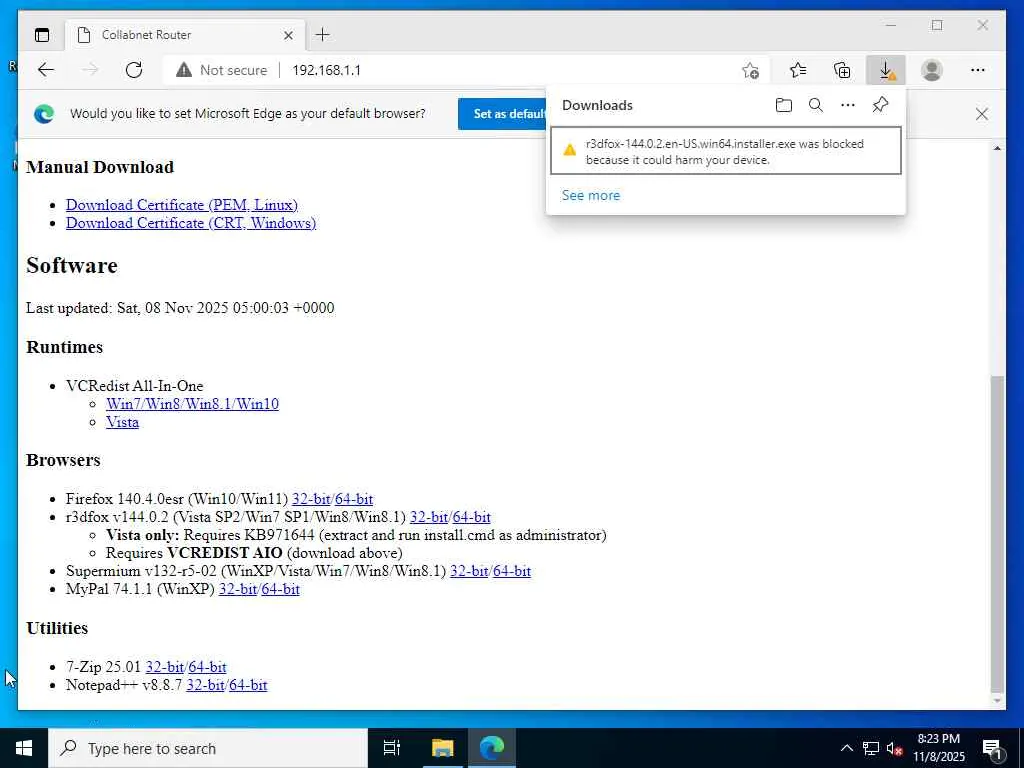This screenshot has height=768, width=1024.
Task: Toggle the Downloads toolbar button
Action: point(886,70)
